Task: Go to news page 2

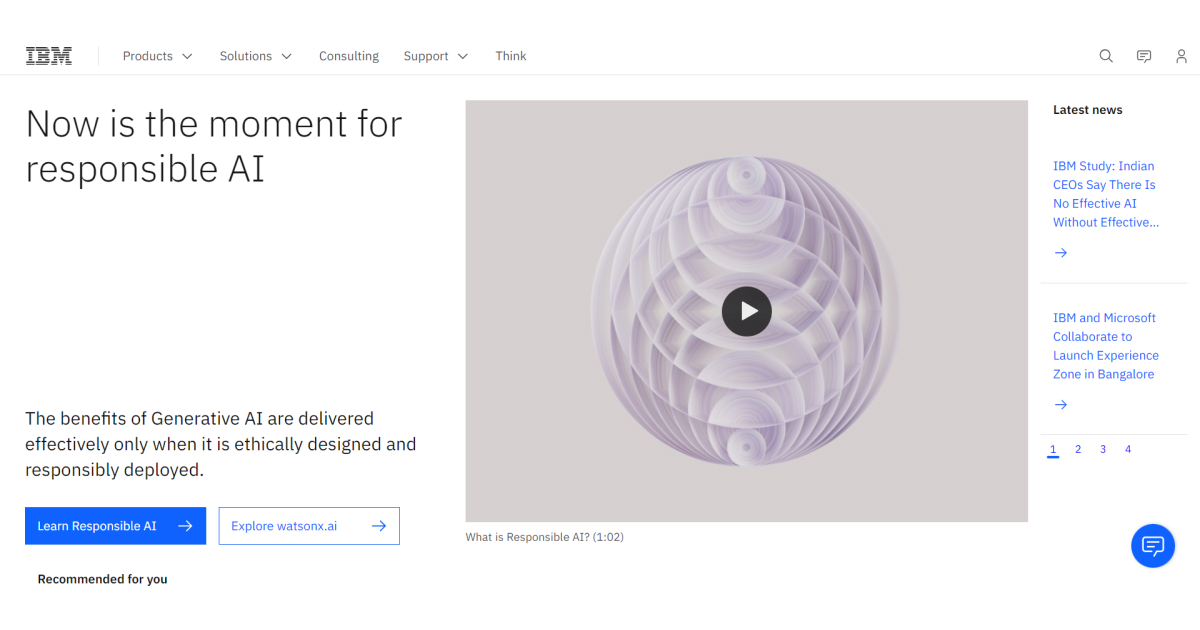Action: click(1078, 450)
